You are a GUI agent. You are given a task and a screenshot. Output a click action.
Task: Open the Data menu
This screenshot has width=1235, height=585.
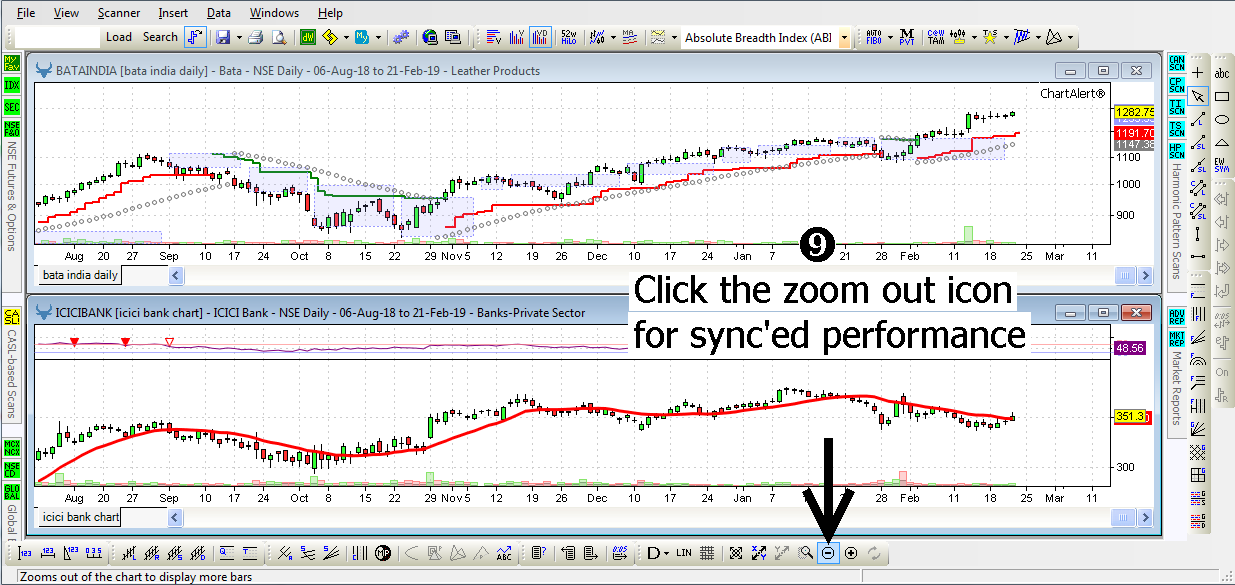pyautogui.click(x=219, y=13)
